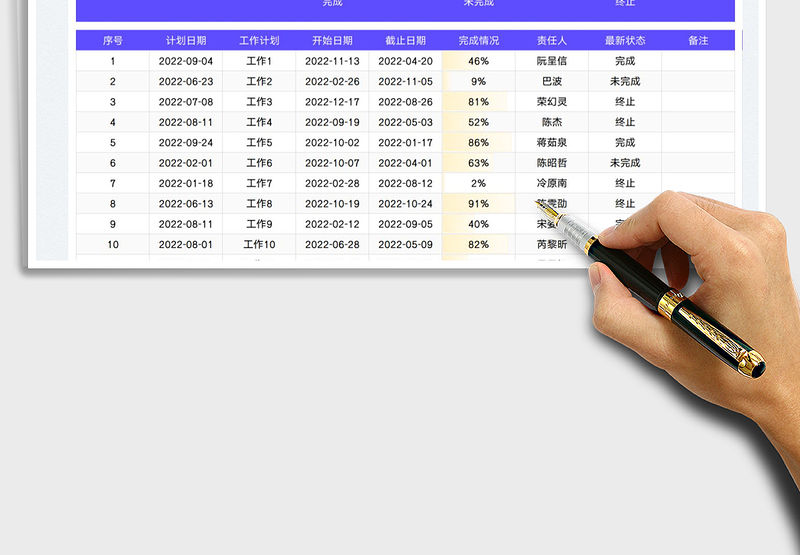This screenshot has height=555, width=800.
Task: Click the 截止日期 column header
Action: click(405, 41)
